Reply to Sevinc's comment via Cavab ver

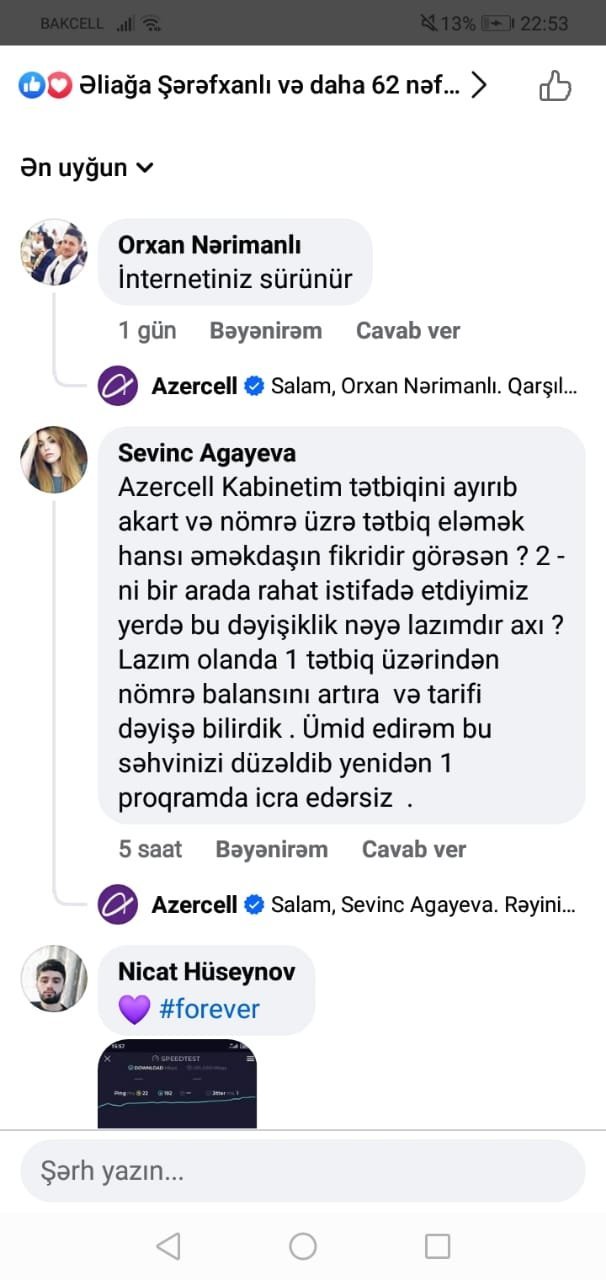point(414,850)
